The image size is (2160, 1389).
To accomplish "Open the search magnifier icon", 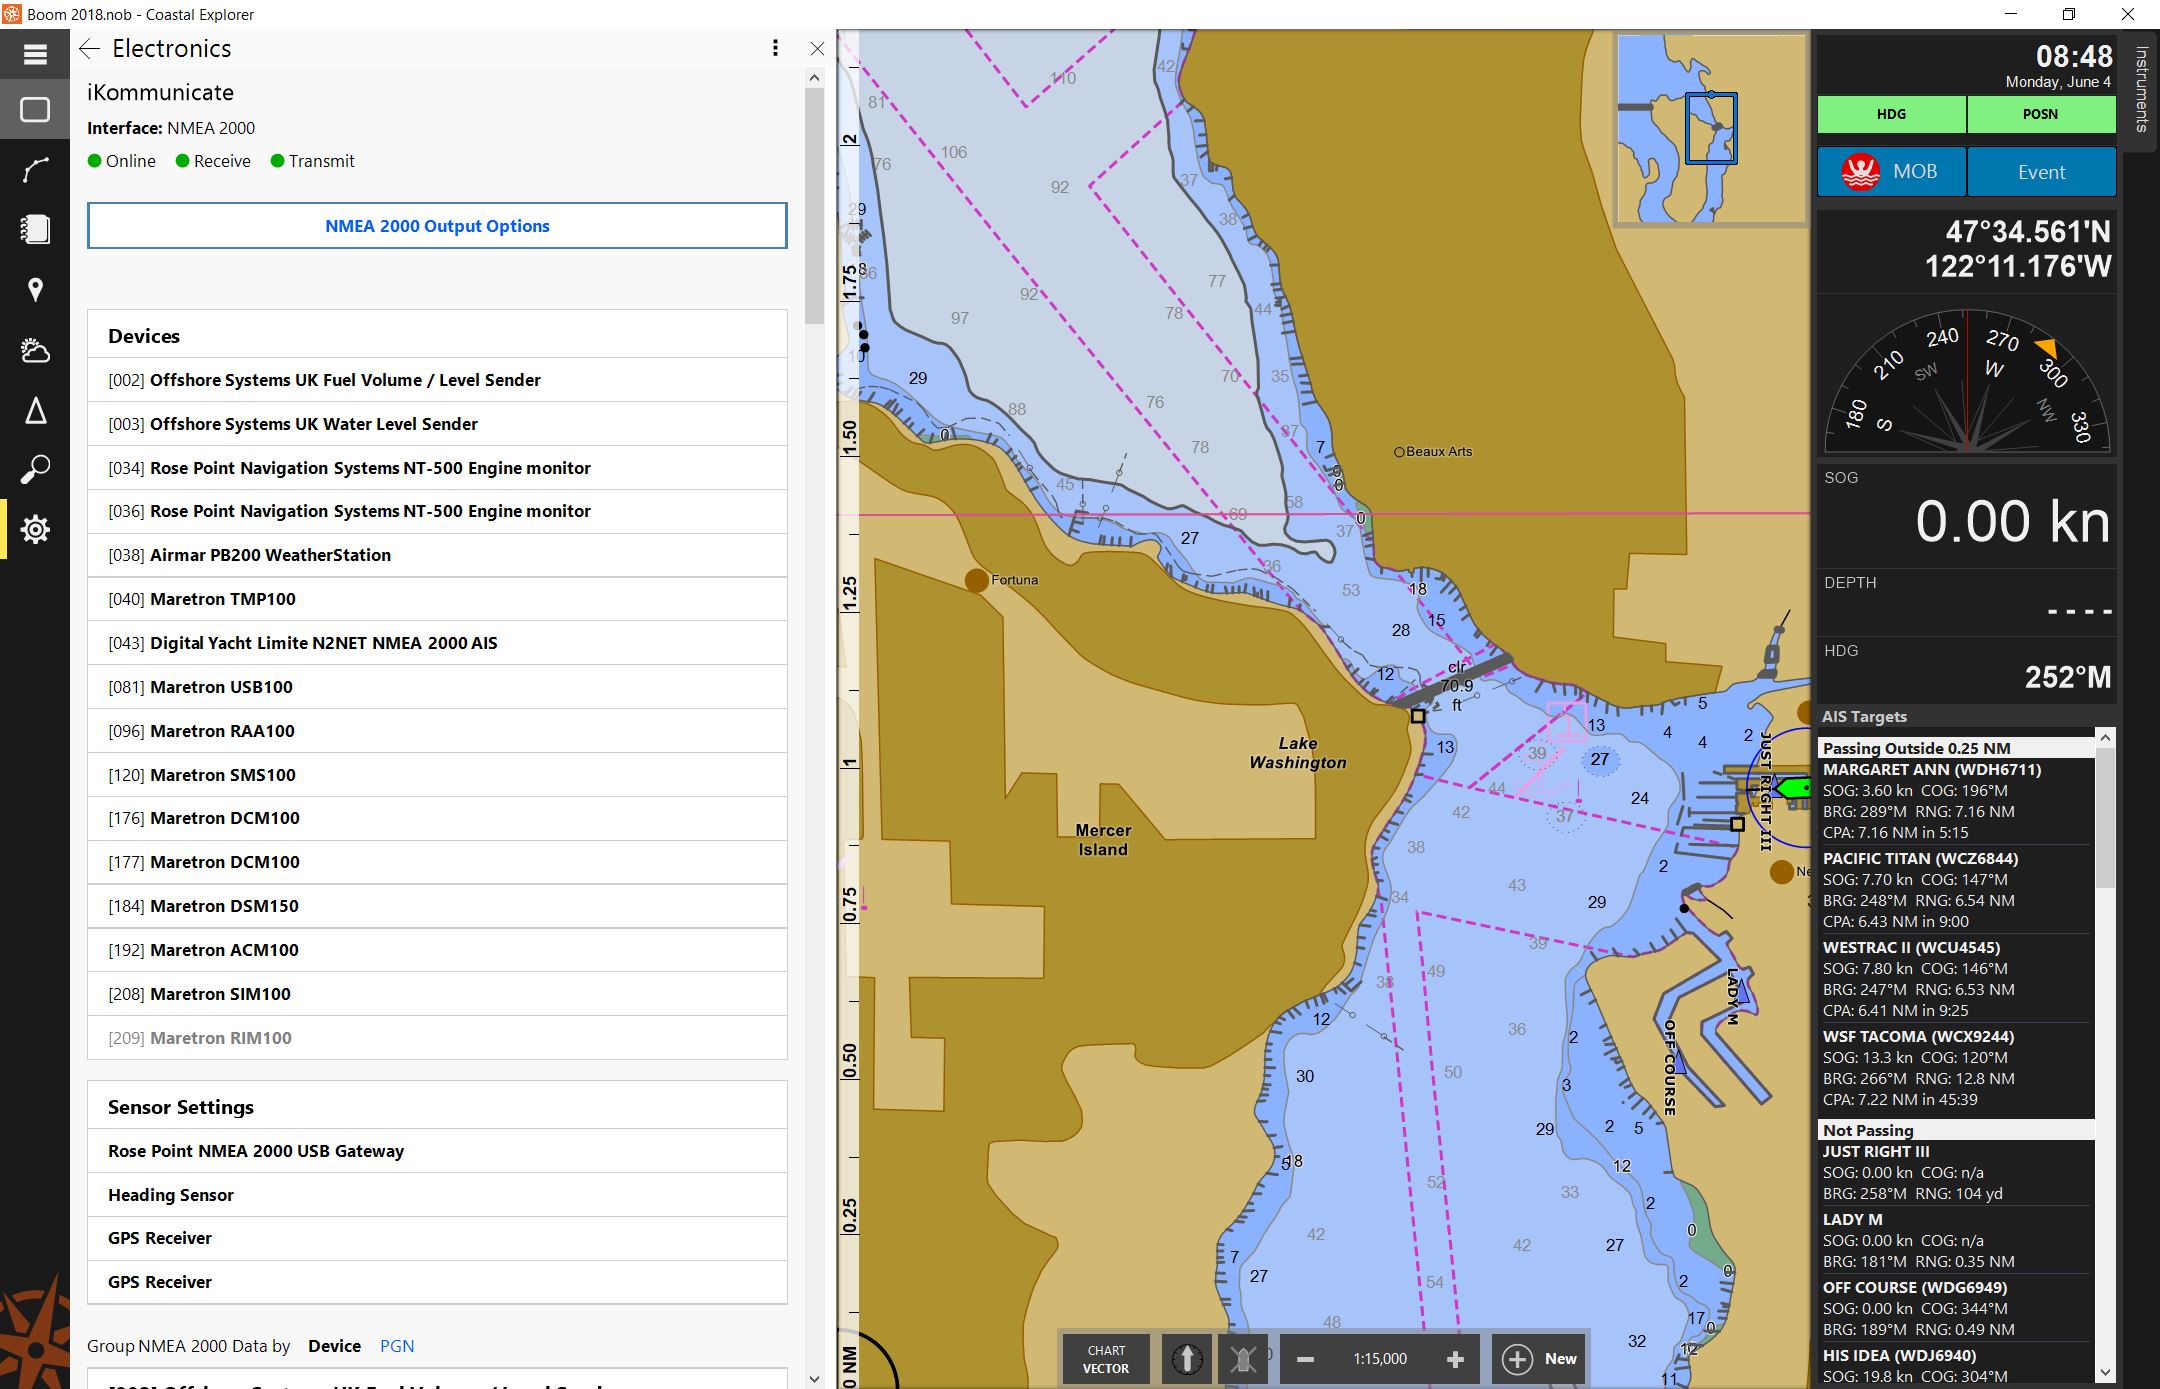I will pyautogui.click(x=35, y=469).
